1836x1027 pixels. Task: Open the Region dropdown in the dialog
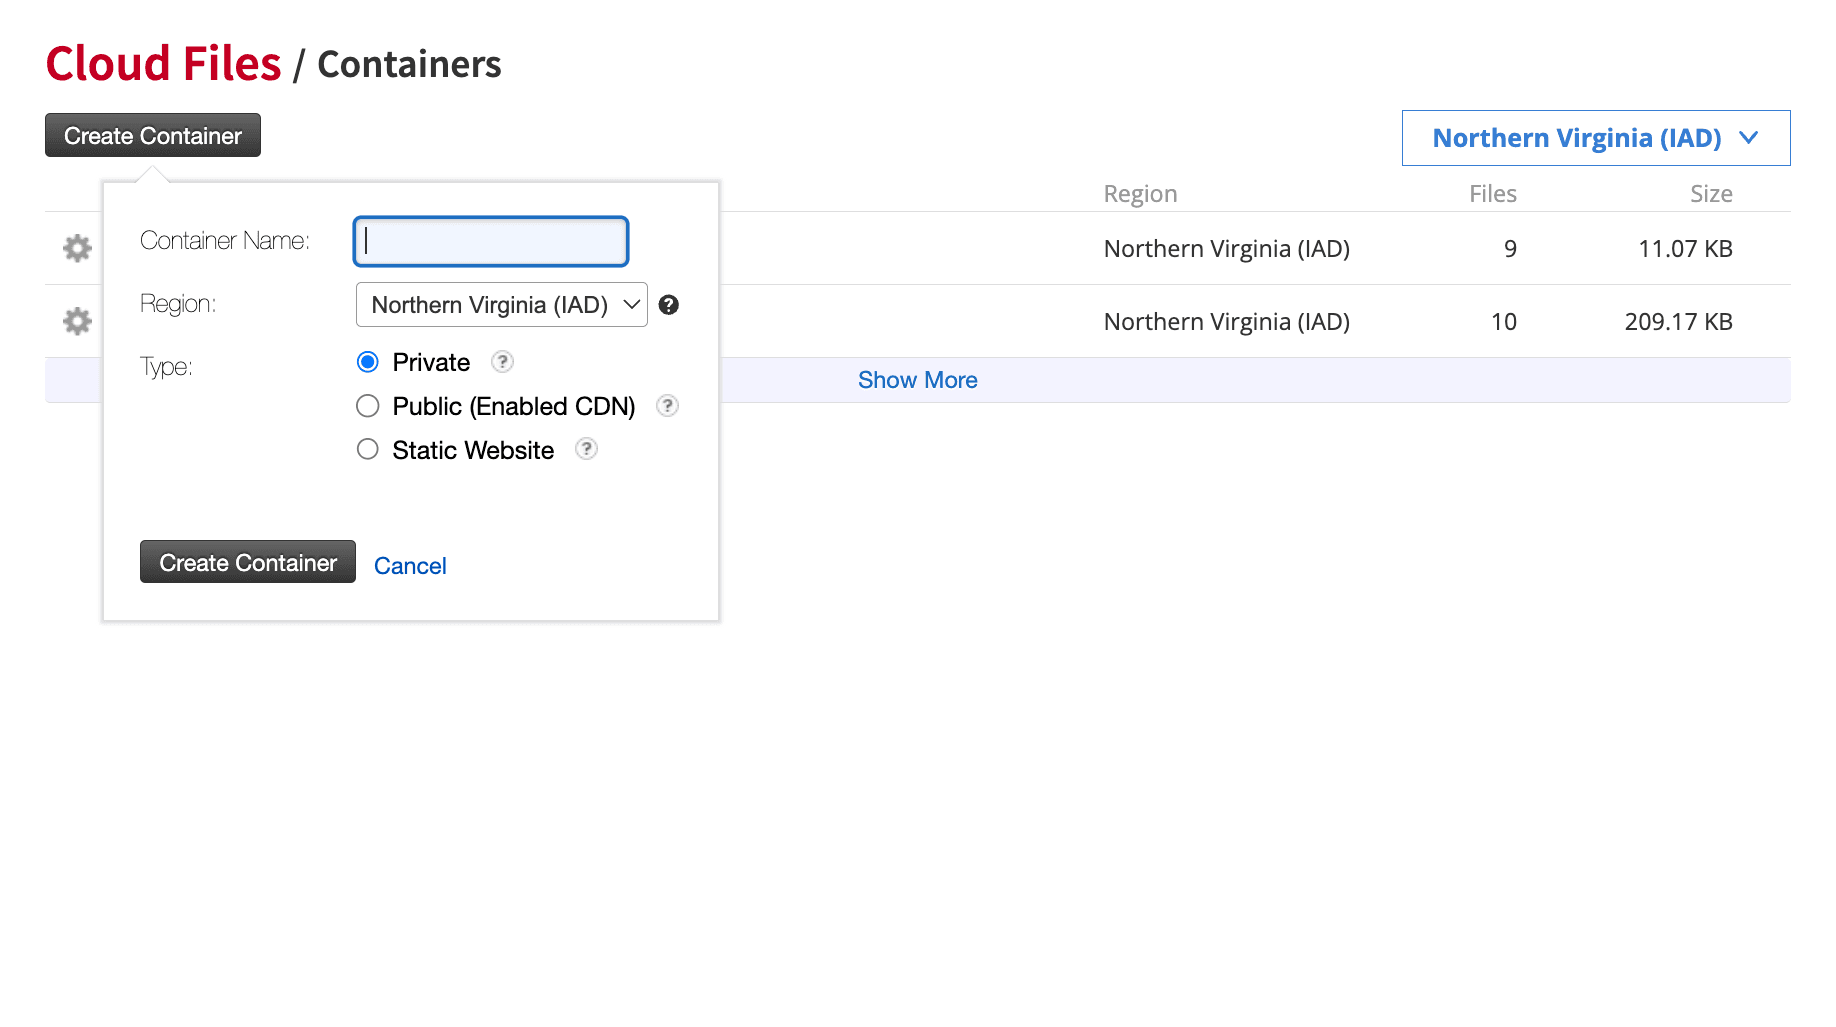[x=501, y=305]
